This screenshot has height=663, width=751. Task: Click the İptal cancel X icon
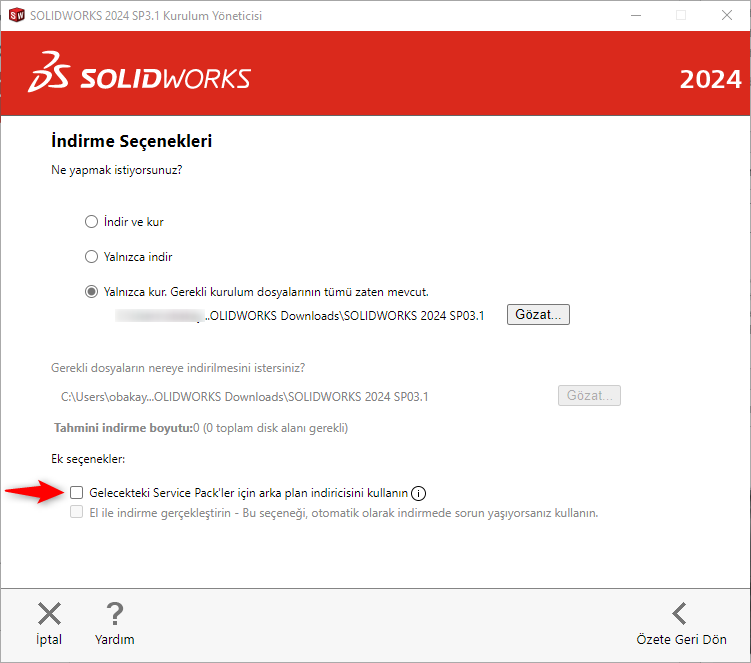[x=49, y=614]
